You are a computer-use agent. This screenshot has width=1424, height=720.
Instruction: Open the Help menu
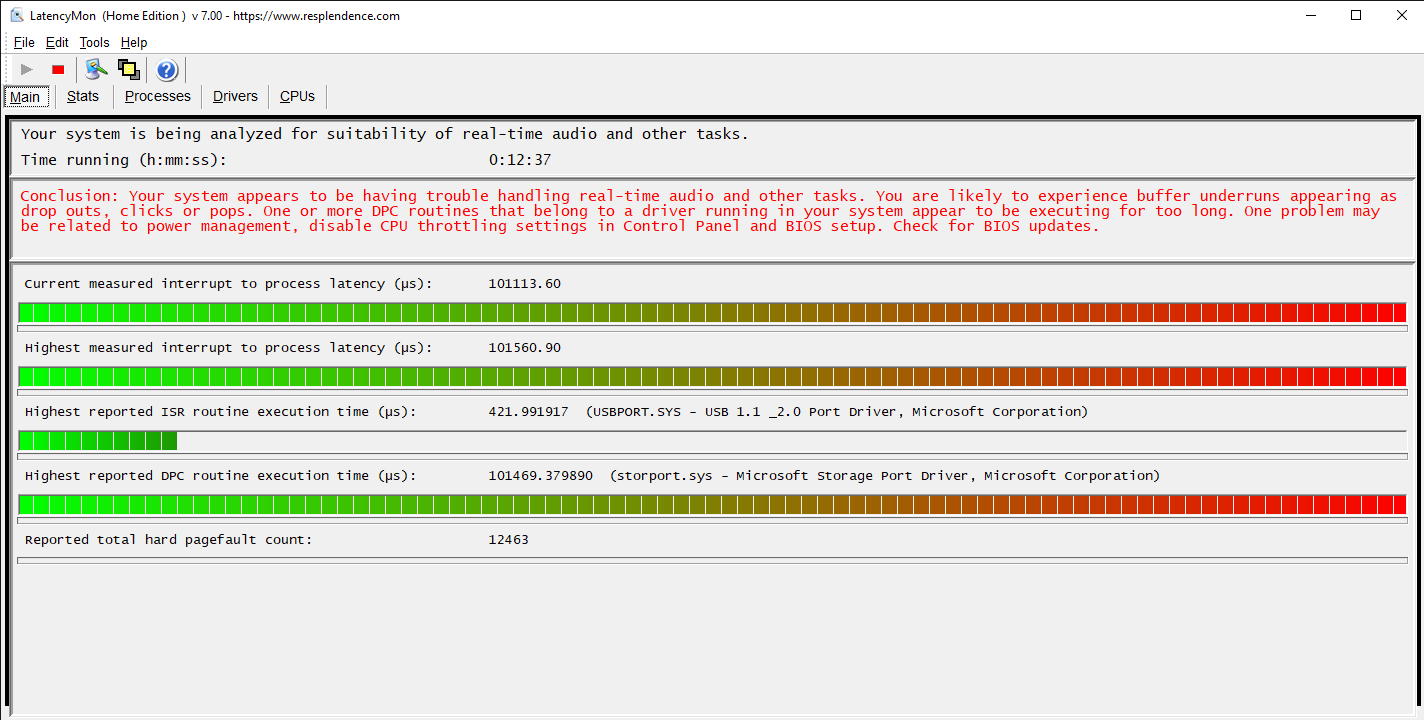134,42
